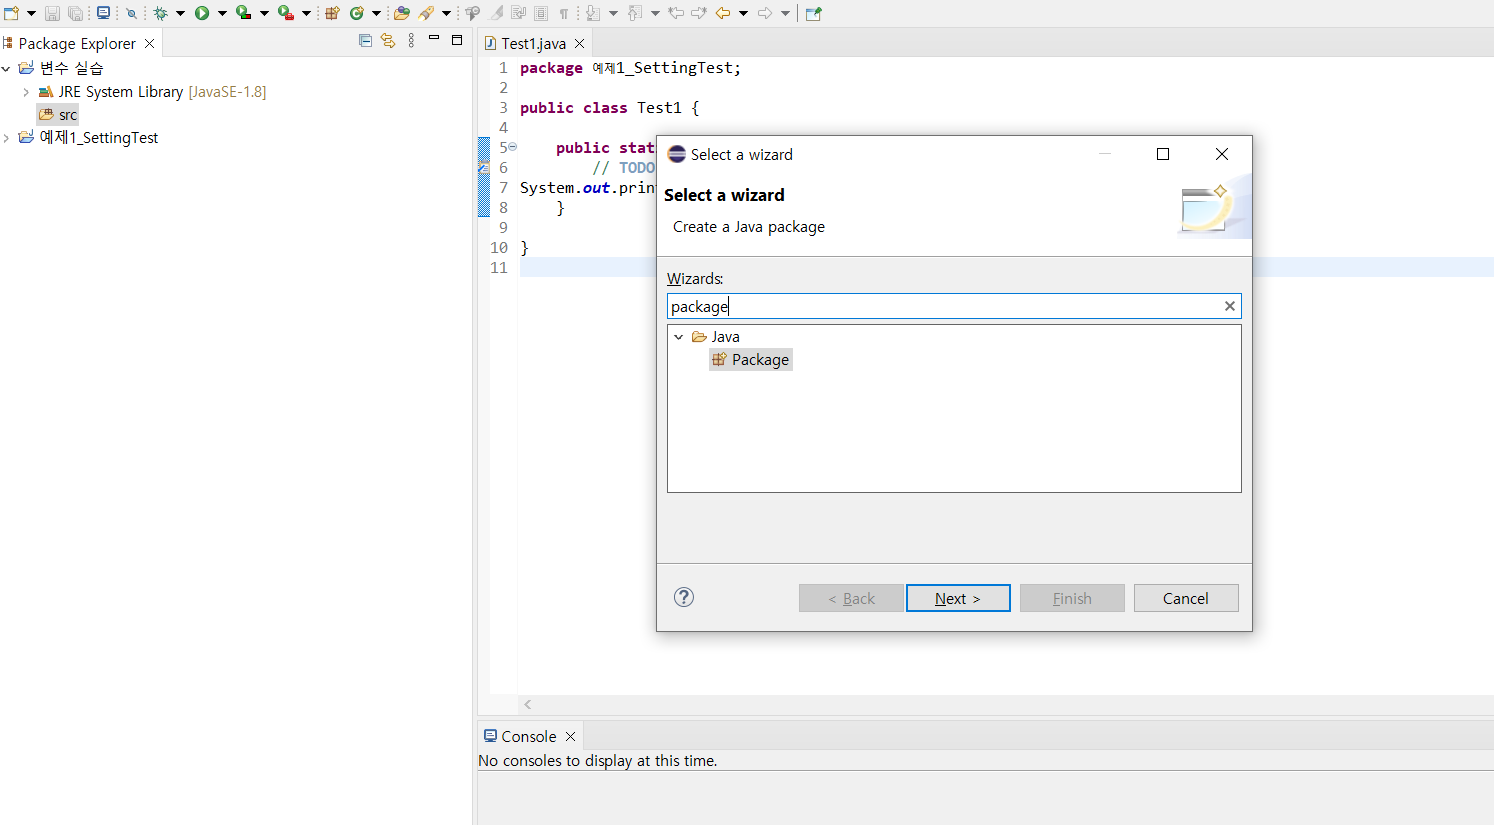Click the Save toolbar icon
The width and height of the screenshot is (1494, 825).
click(52, 13)
